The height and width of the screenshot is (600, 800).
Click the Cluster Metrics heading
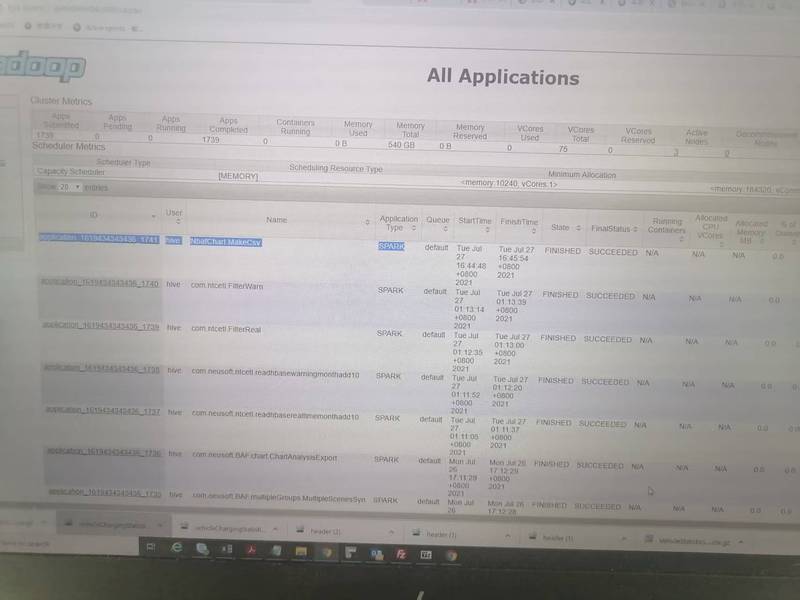pyautogui.click(x=61, y=101)
